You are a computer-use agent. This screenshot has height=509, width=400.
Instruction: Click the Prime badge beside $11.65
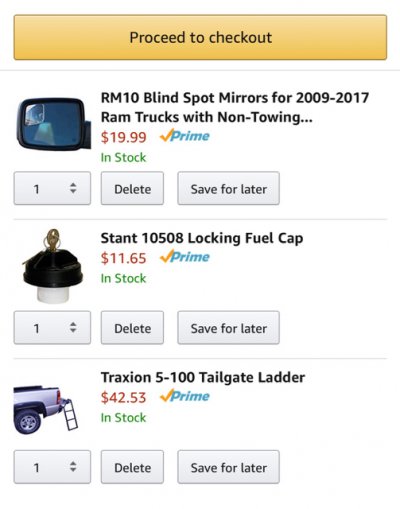click(x=185, y=257)
